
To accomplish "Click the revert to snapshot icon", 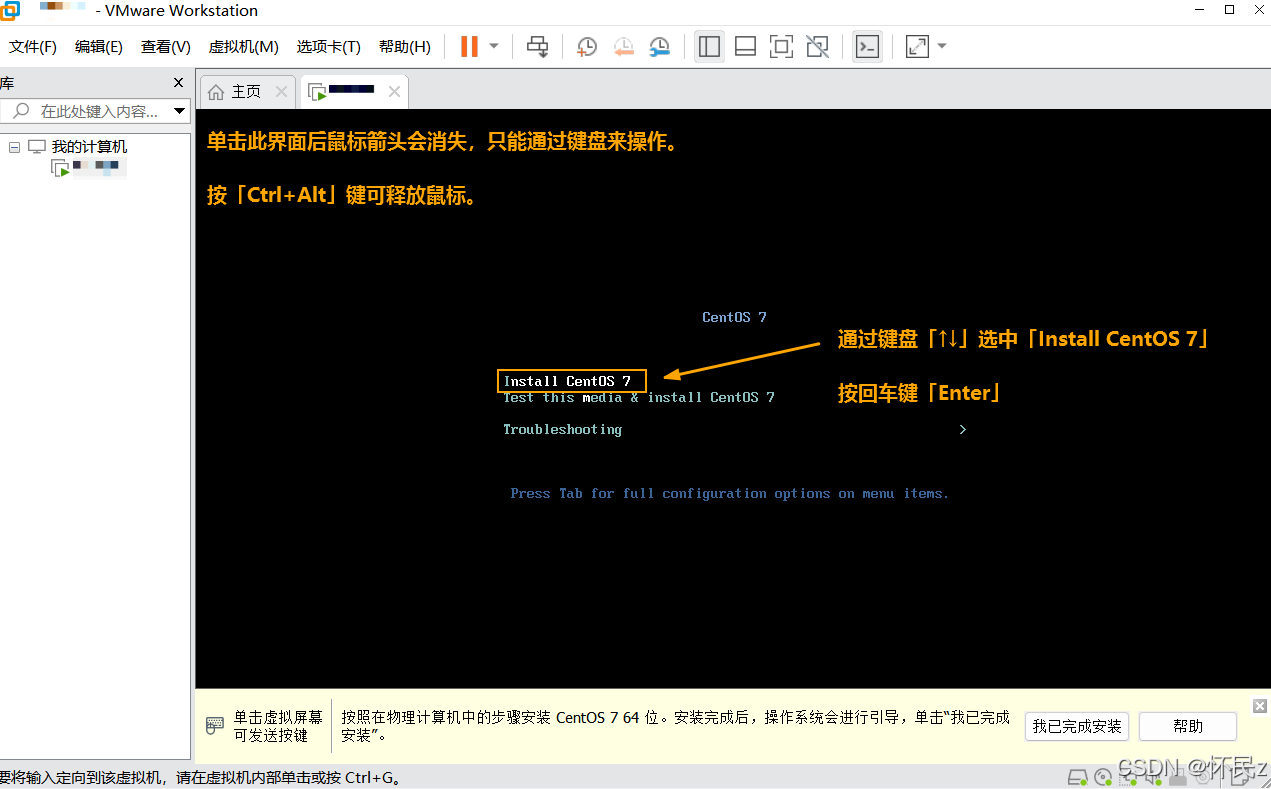I will coord(624,46).
